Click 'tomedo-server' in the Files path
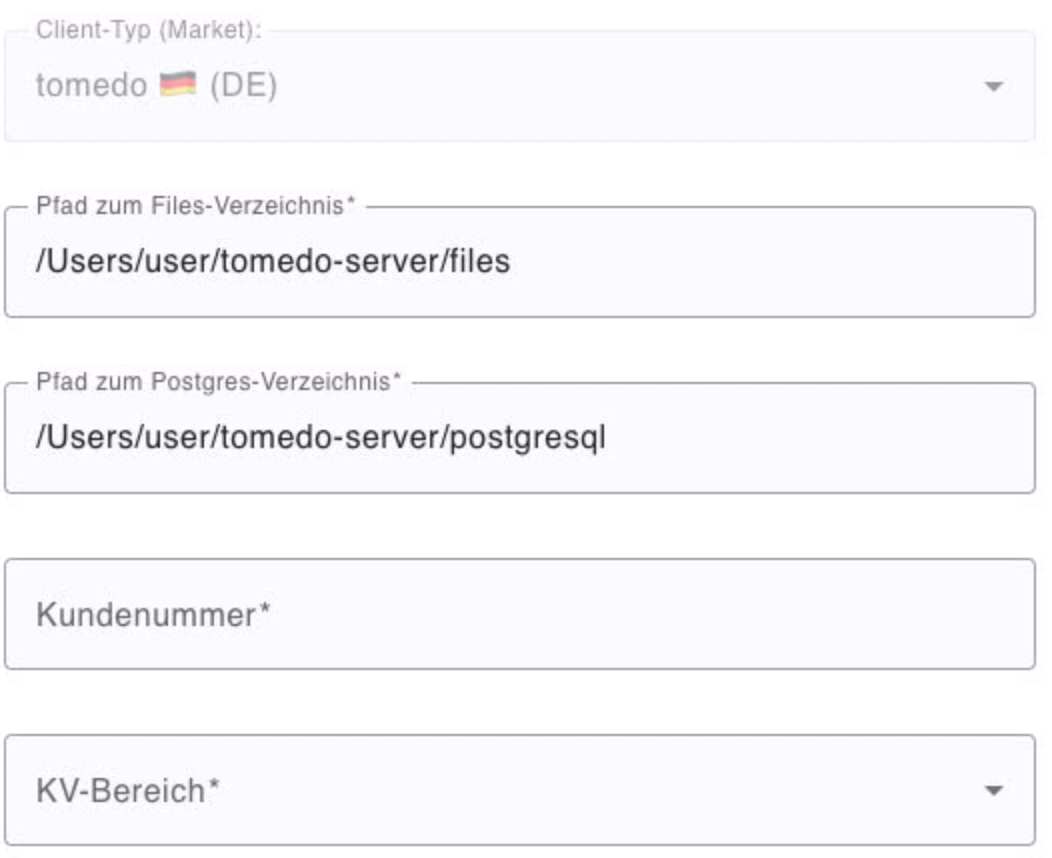 [x=329, y=261]
